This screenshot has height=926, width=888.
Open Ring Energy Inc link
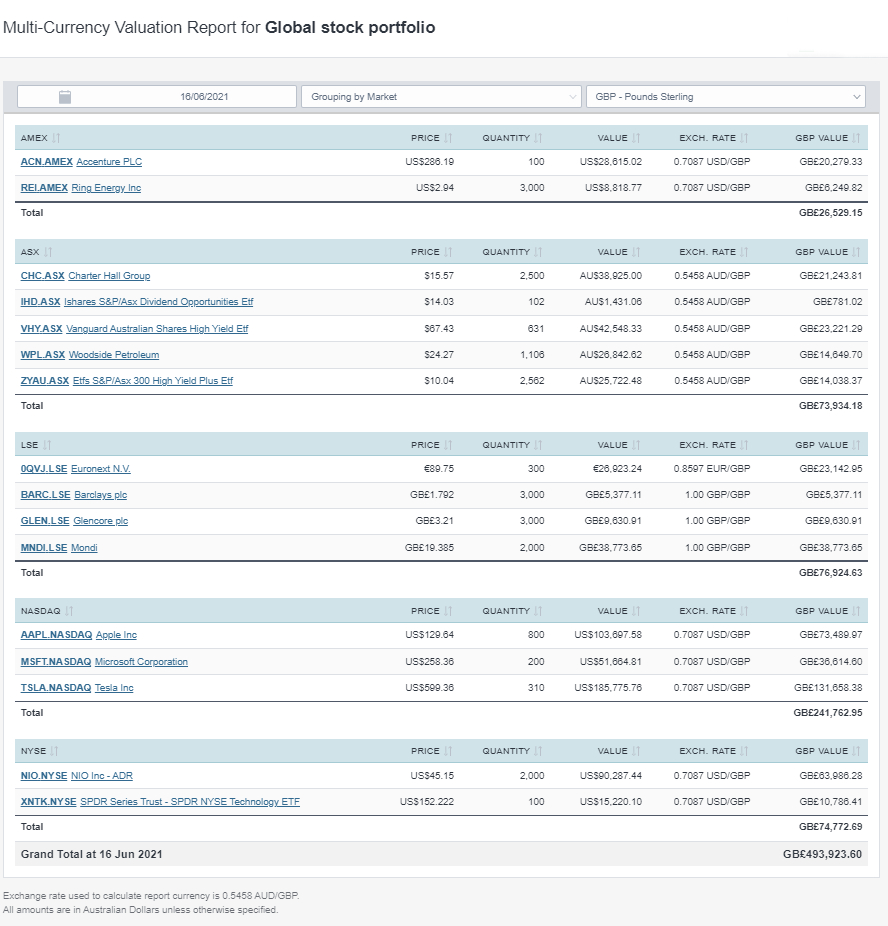[106, 188]
